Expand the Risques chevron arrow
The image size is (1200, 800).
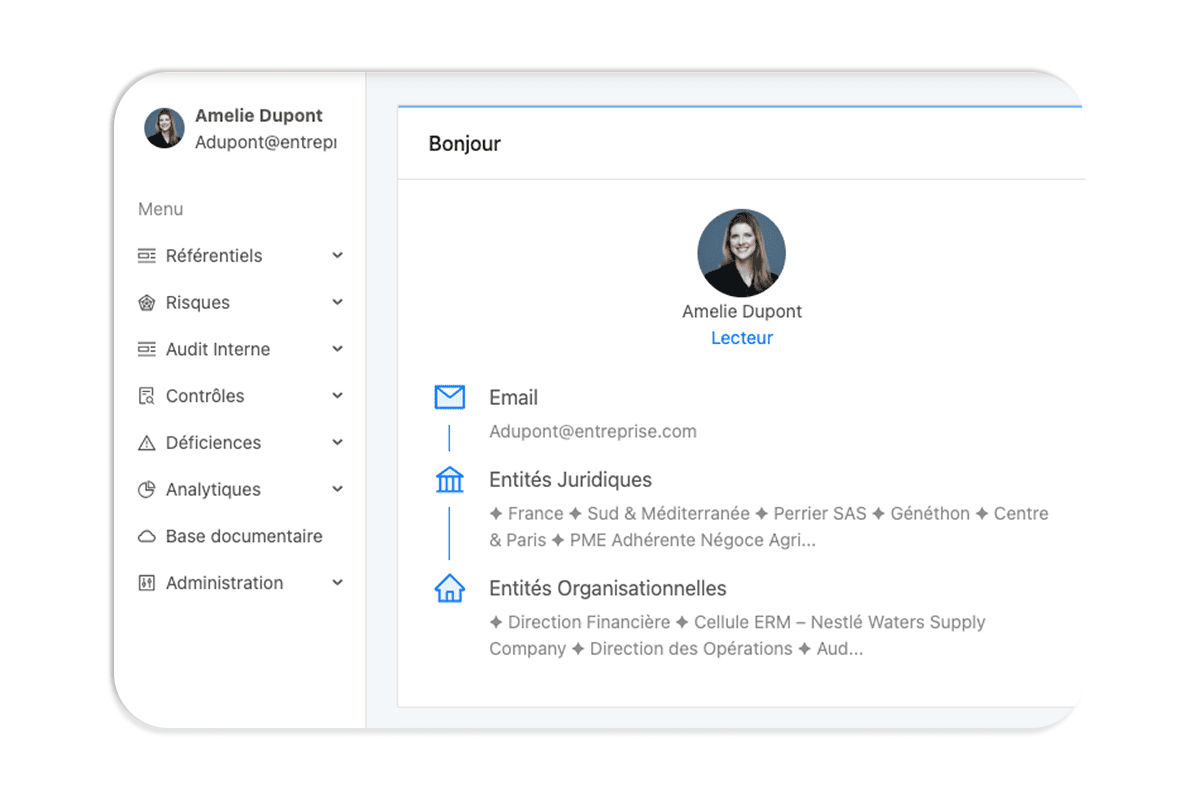coord(337,302)
